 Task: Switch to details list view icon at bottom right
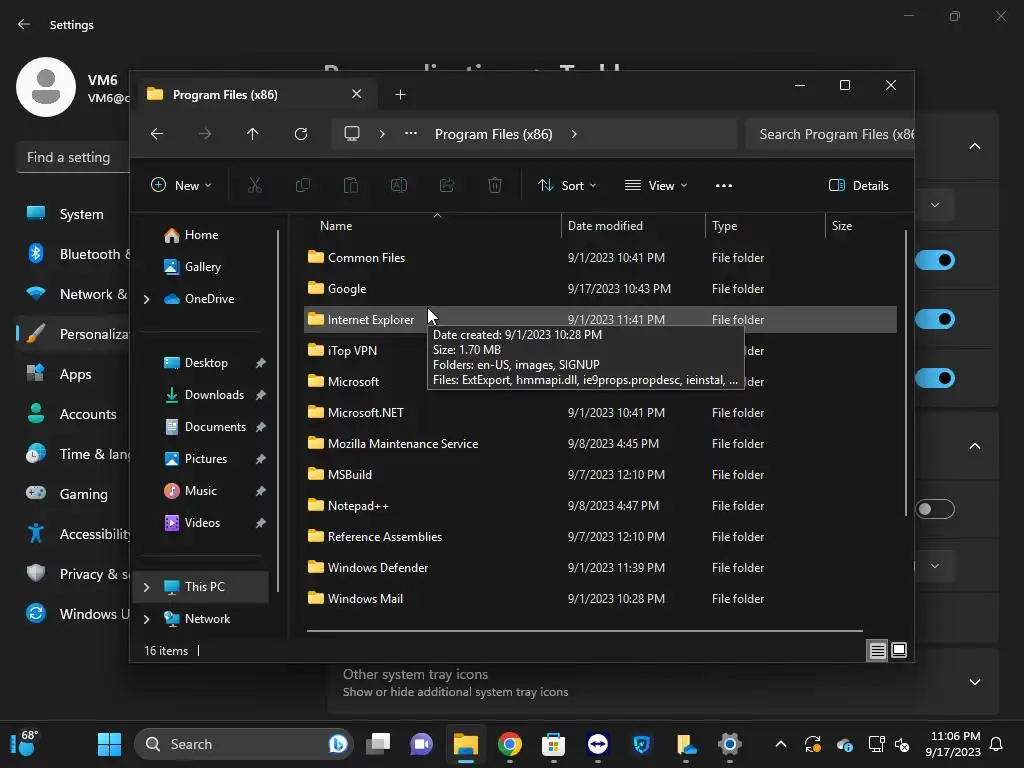[877, 650]
